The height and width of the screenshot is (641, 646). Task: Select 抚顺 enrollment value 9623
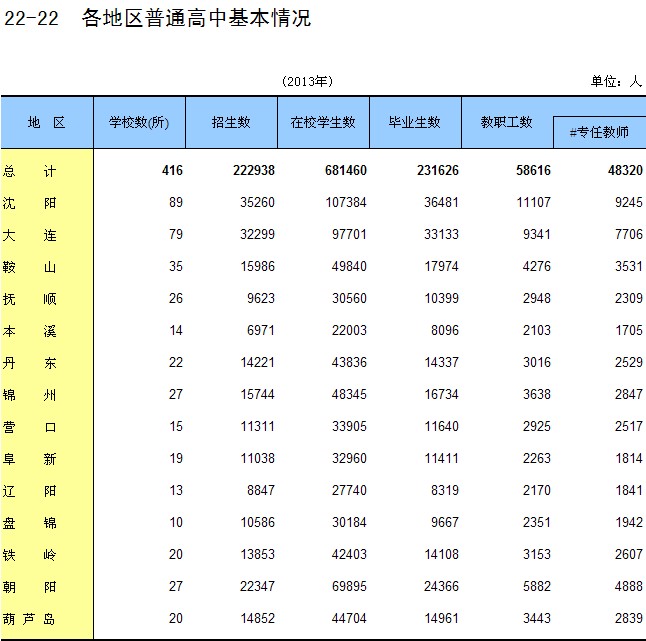tap(261, 298)
